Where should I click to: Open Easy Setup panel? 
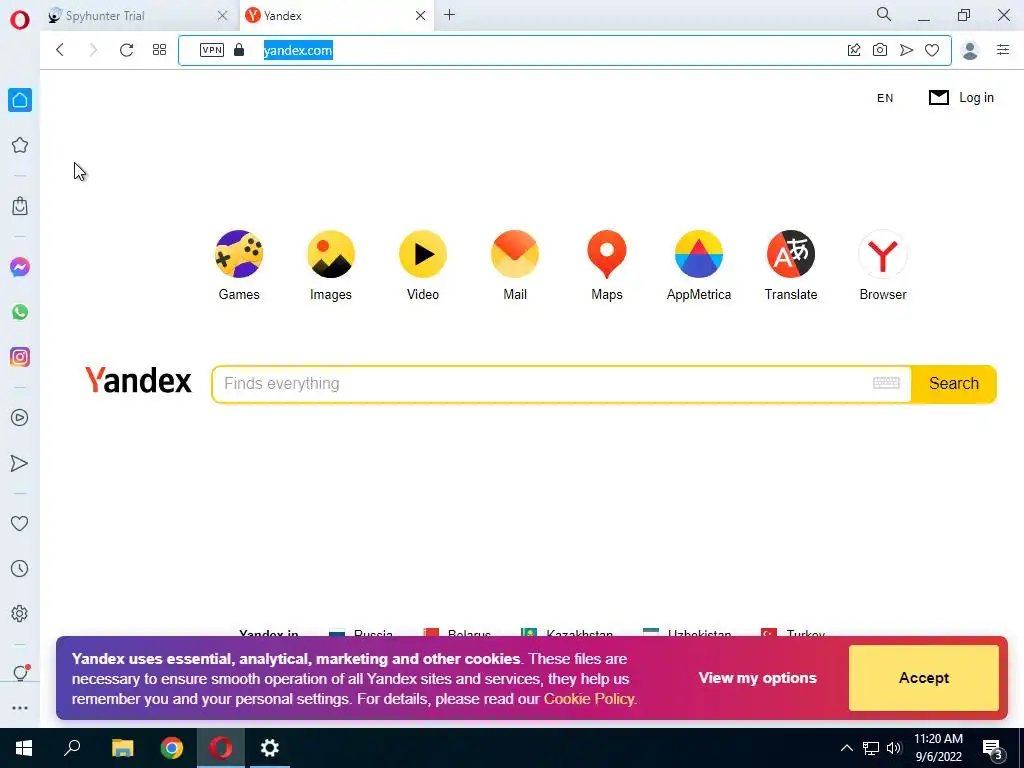pyautogui.click(x=1003, y=50)
